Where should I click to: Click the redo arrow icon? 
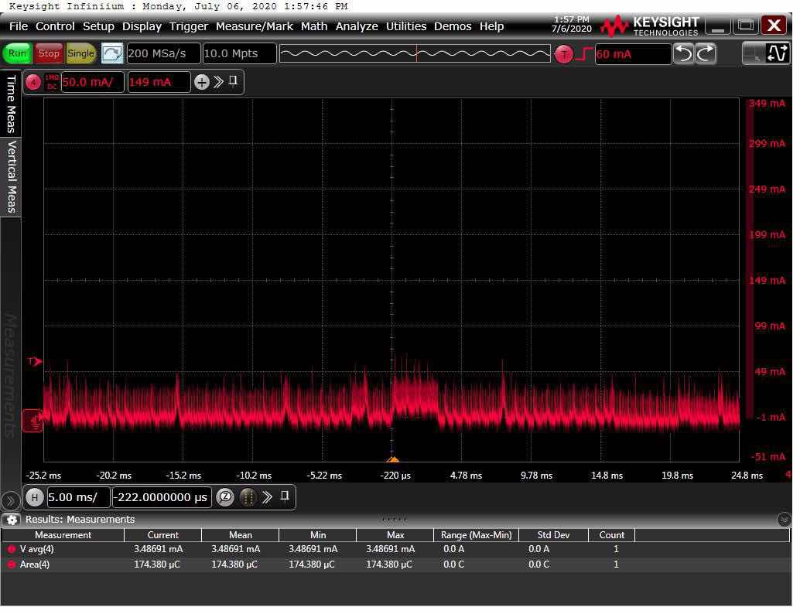coord(706,54)
